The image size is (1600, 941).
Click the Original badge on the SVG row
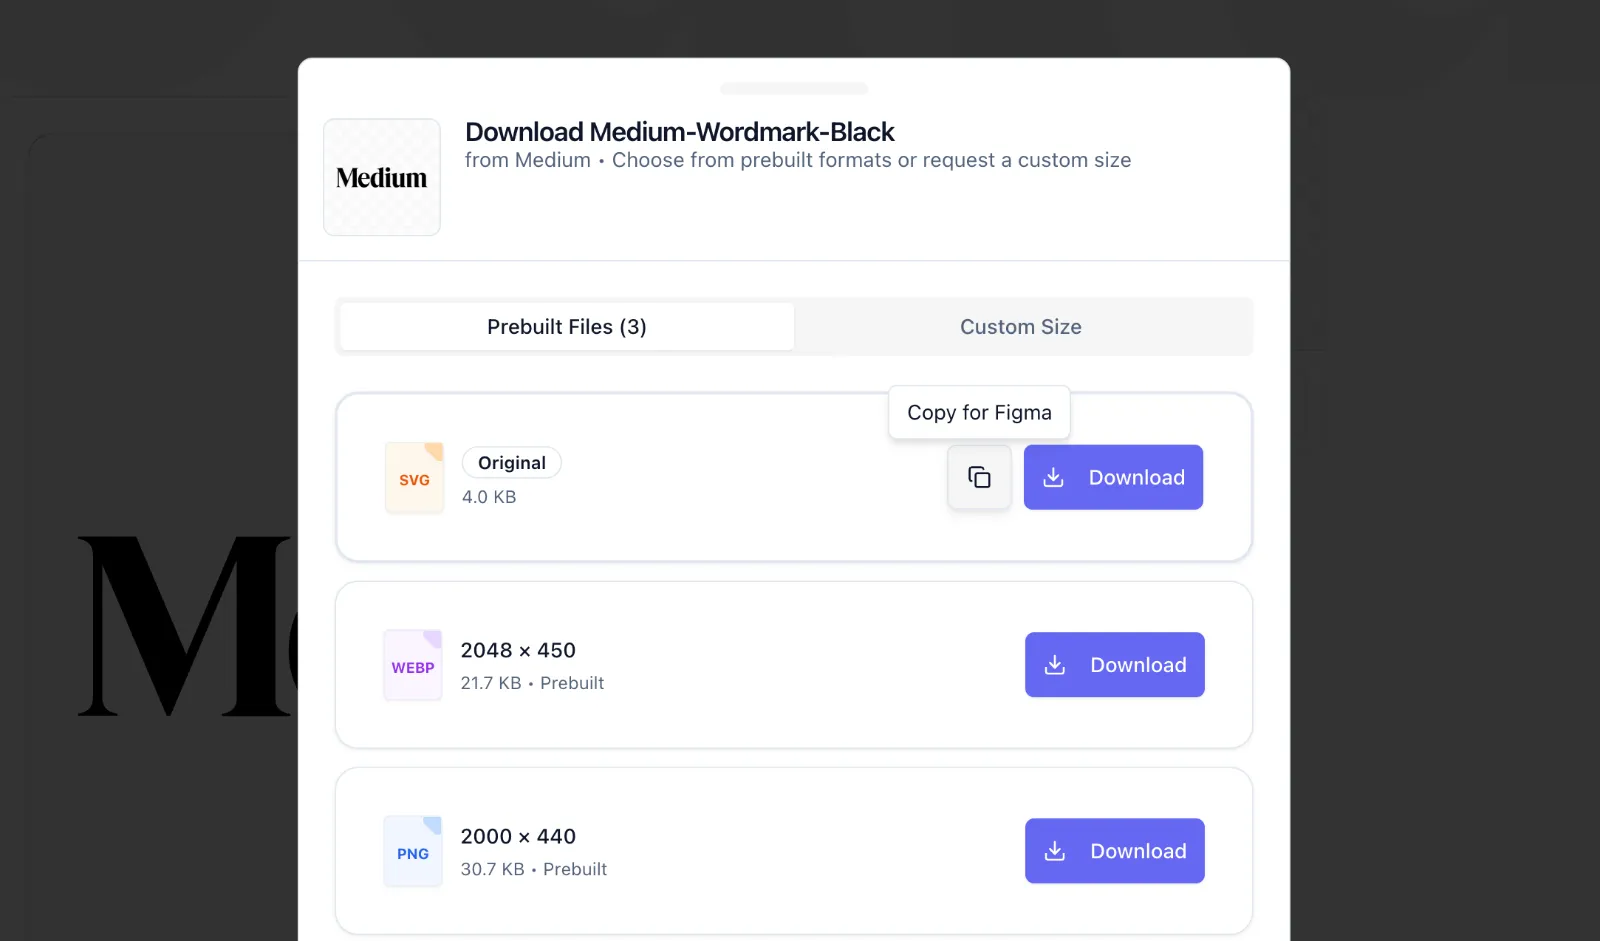[511, 463]
